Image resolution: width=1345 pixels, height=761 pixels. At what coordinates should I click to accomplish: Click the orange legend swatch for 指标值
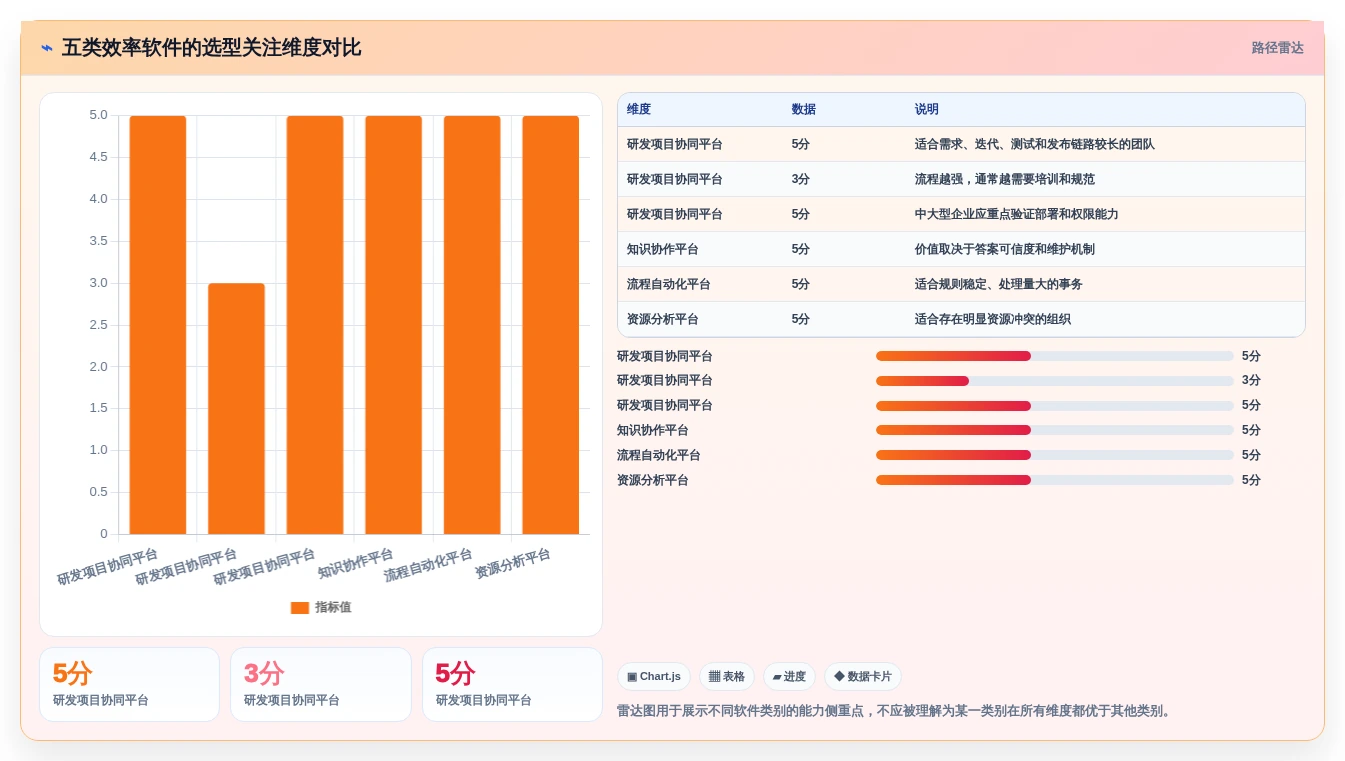[300, 607]
